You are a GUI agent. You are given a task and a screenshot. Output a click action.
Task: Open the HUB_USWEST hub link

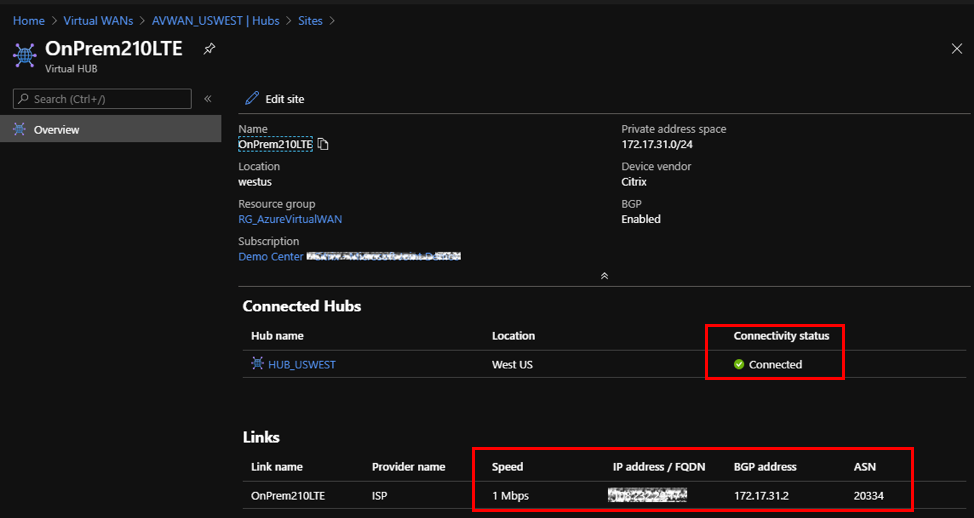[x=302, y=365]
